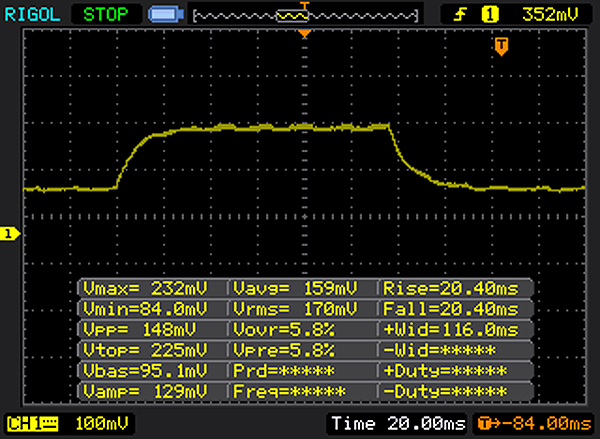Click the Vamp= 129mV measurement
The height and width of the screenshot is (439, 600).
pyautogui.click(x=145, y=391)
